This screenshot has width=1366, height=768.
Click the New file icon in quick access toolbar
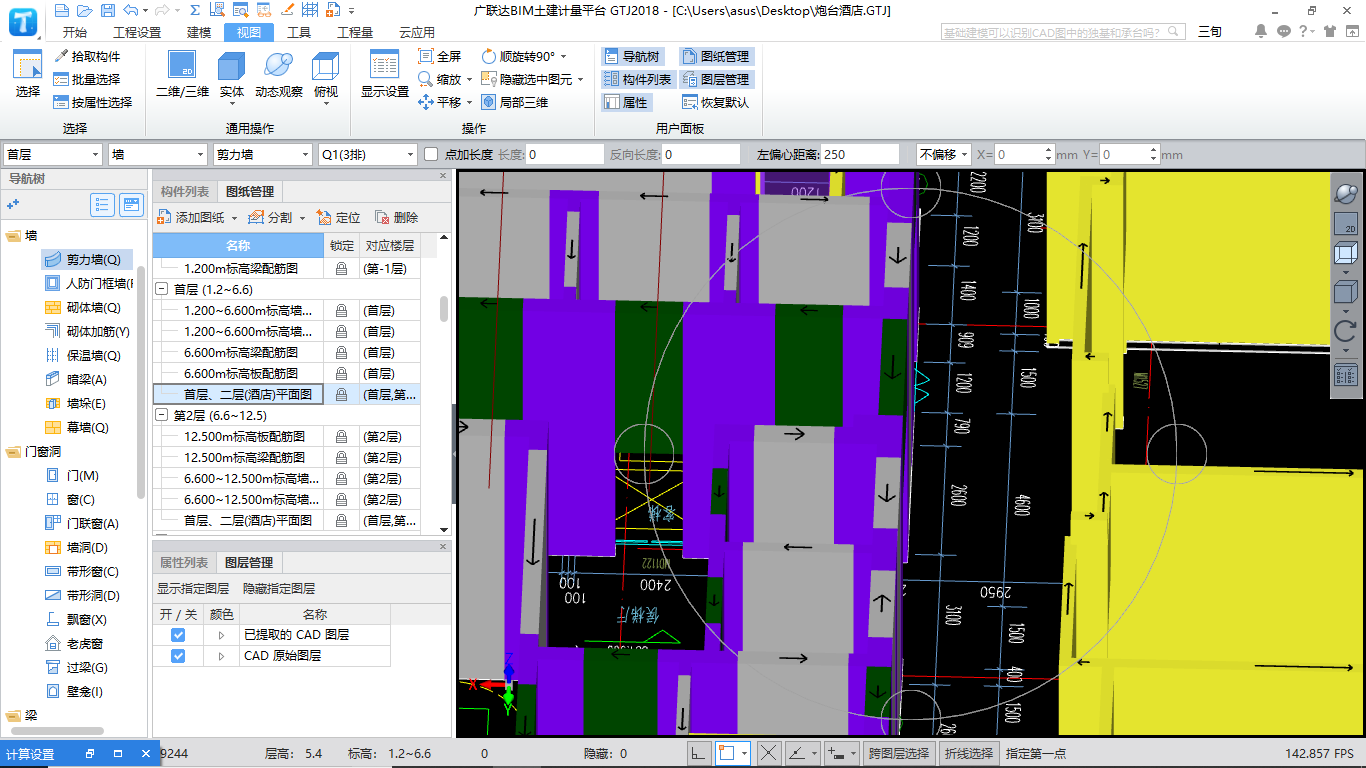[x=62, y=10]
